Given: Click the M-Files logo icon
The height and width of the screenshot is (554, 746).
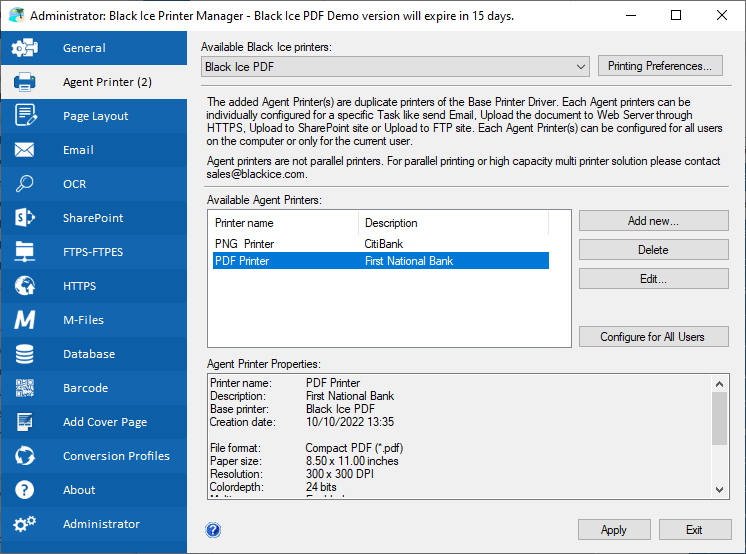Looking at the screenshot, I should coord(25,320).
